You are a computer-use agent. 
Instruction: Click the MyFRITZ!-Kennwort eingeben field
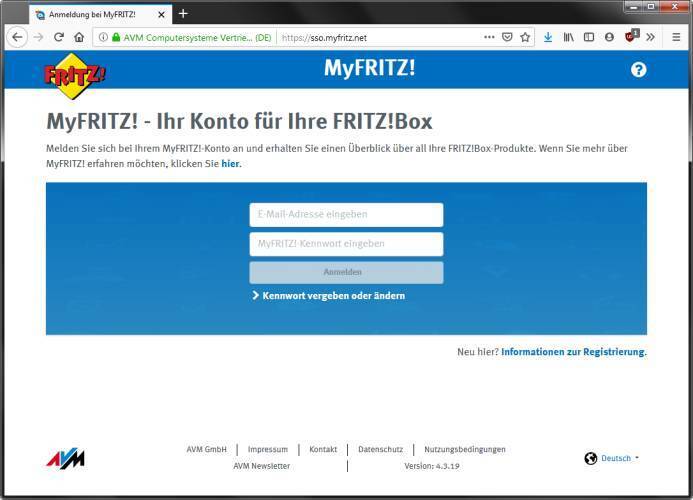point(346,244)
